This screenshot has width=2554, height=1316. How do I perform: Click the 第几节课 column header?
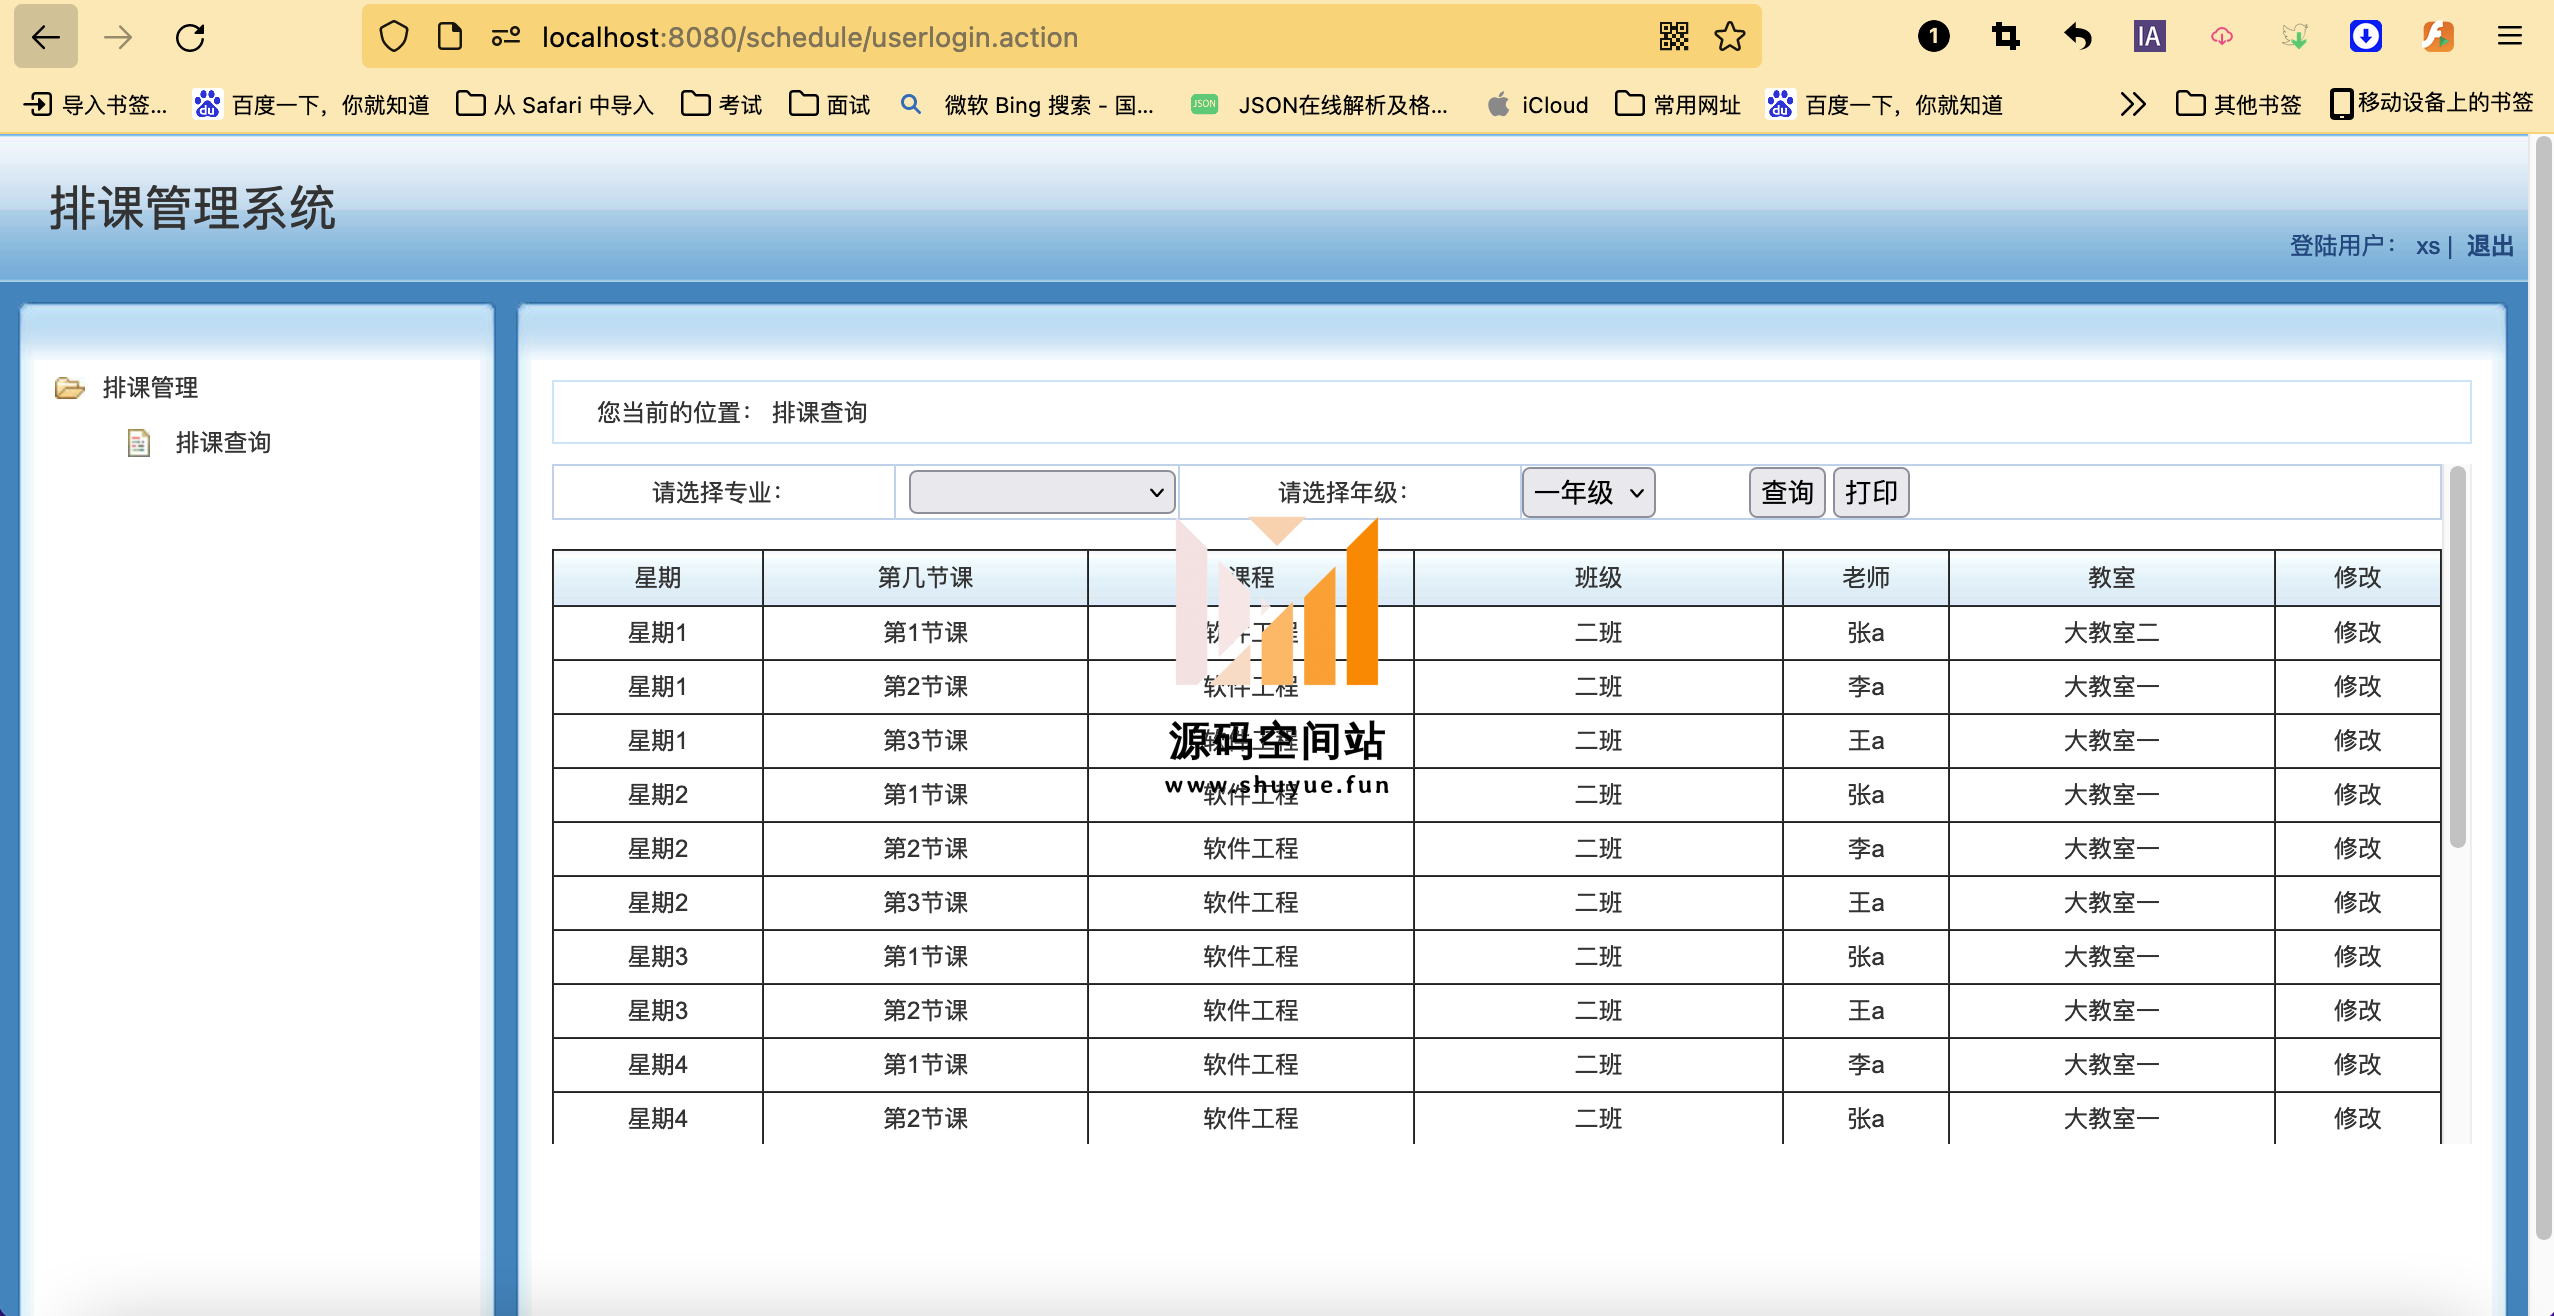(925, 578)
